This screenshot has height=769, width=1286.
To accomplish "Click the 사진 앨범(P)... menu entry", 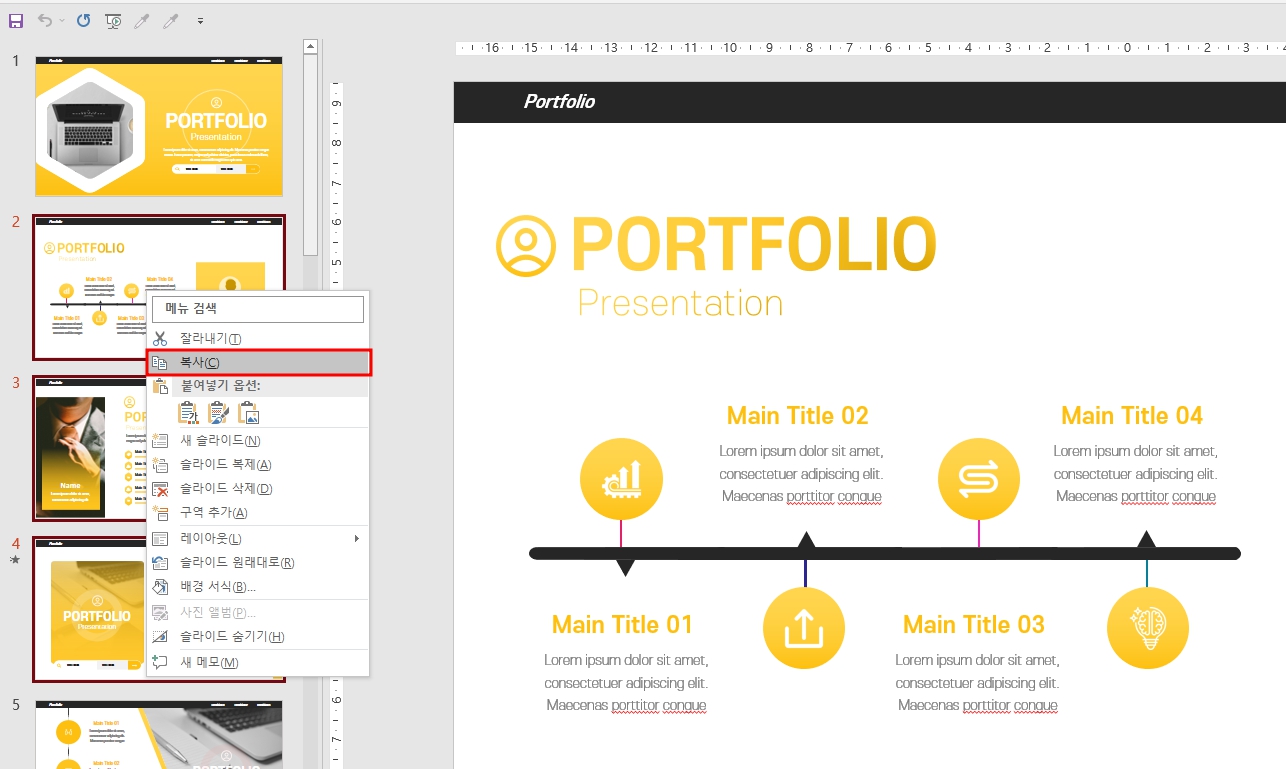I will (258, 613).
